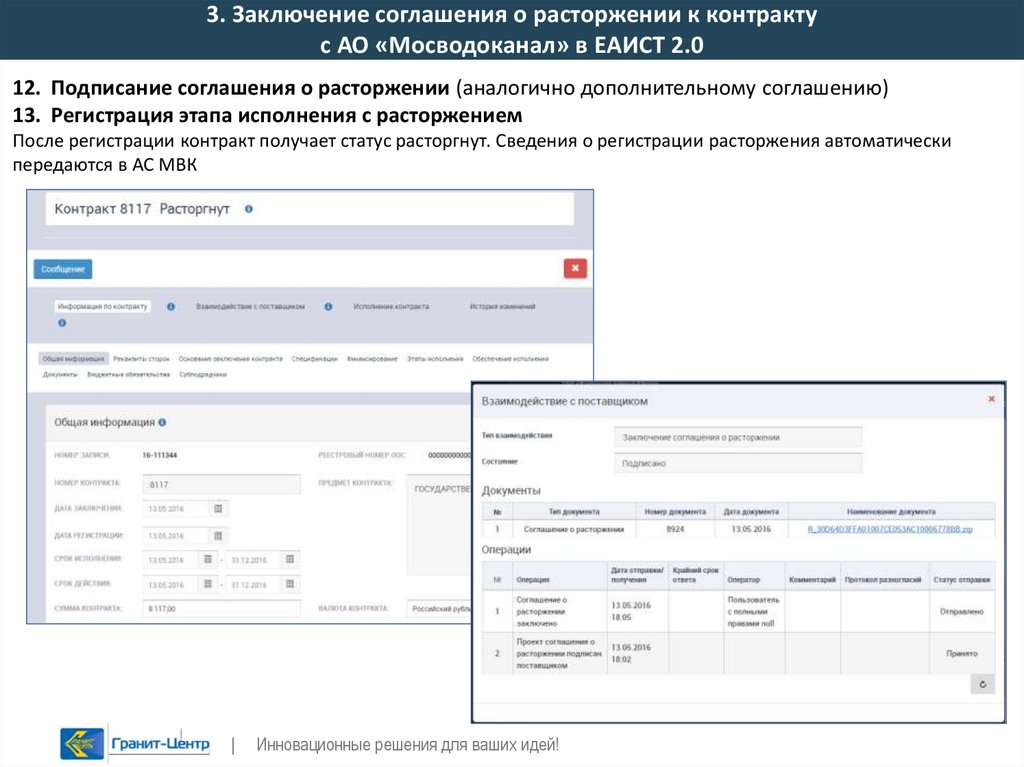
Task: Open calendar for Срок действия end date
Action: (290, 584)
